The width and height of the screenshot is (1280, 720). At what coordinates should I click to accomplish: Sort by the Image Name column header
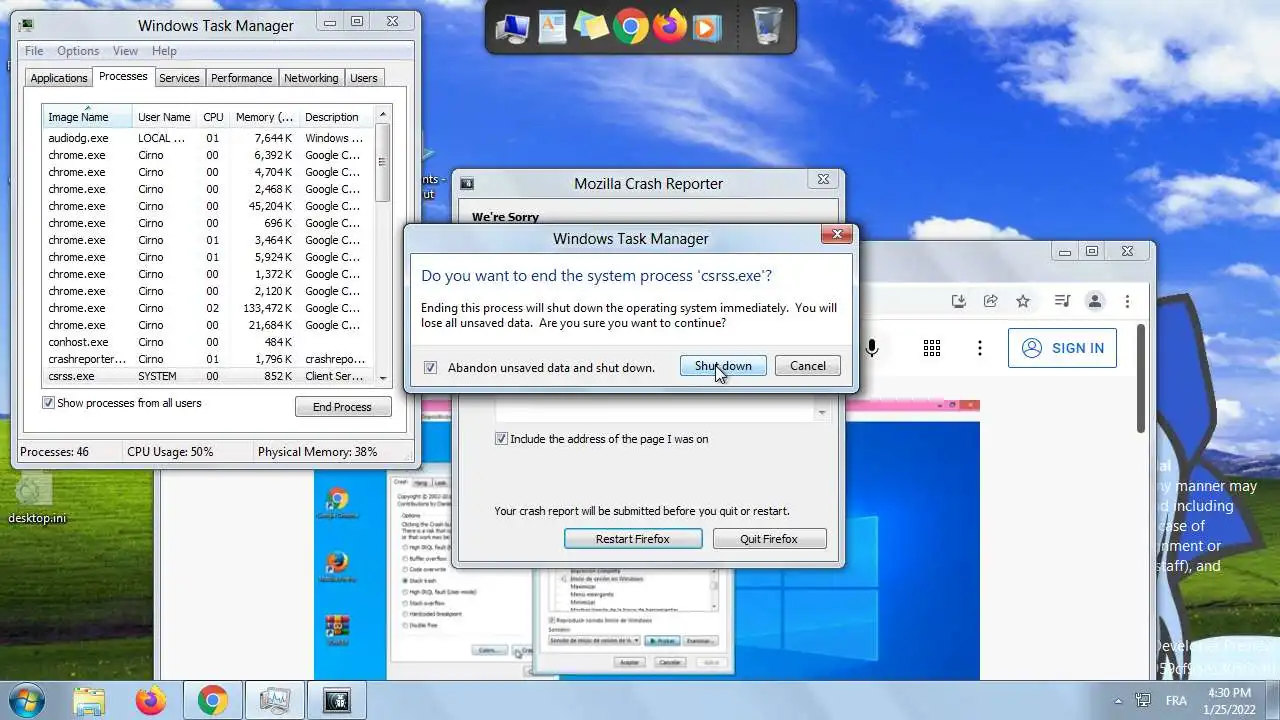tap(87, 117)
